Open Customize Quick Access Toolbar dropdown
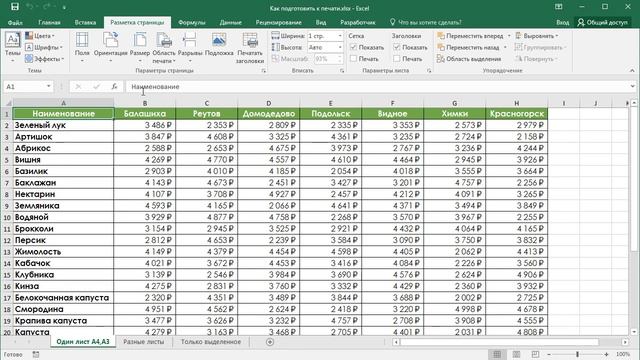The height and width of the screenshot is (360, 640). tap(64, 7)
